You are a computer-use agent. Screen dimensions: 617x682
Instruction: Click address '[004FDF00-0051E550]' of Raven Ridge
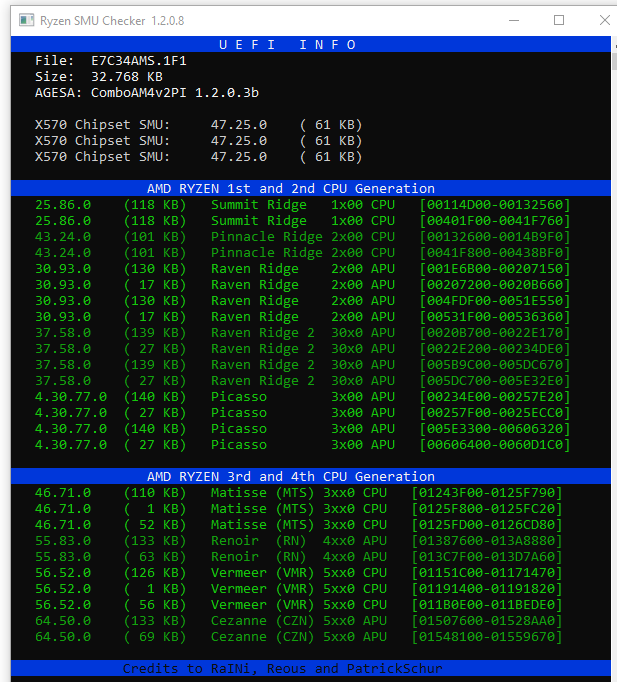point(495,301)
